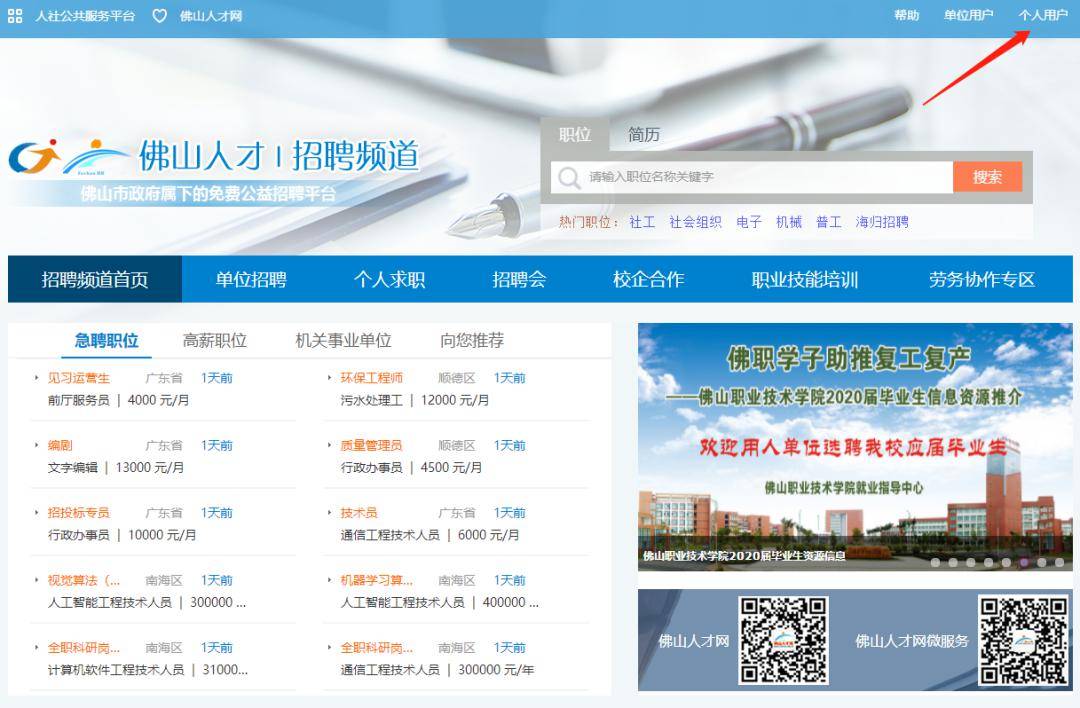Open 招聘会 in navigation bar
Image resolution: width=1080 pixels, height=708 pixels.
519,279
